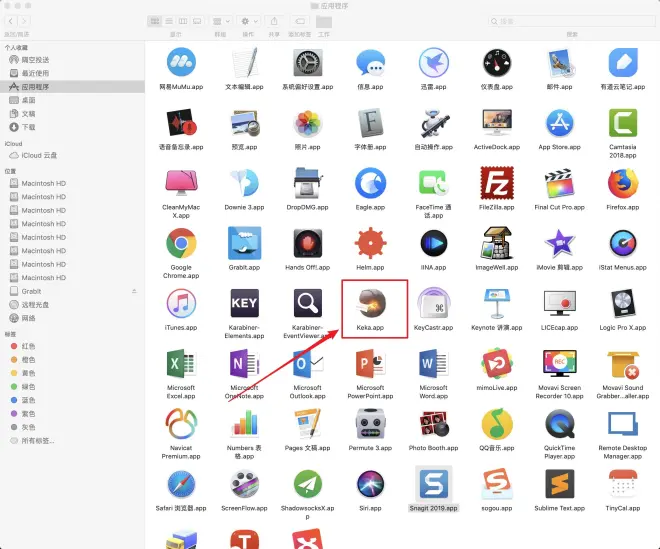Screen dimensions: 660x549
Task: Select CleanMyMac X.app icon
Action: 181,183
